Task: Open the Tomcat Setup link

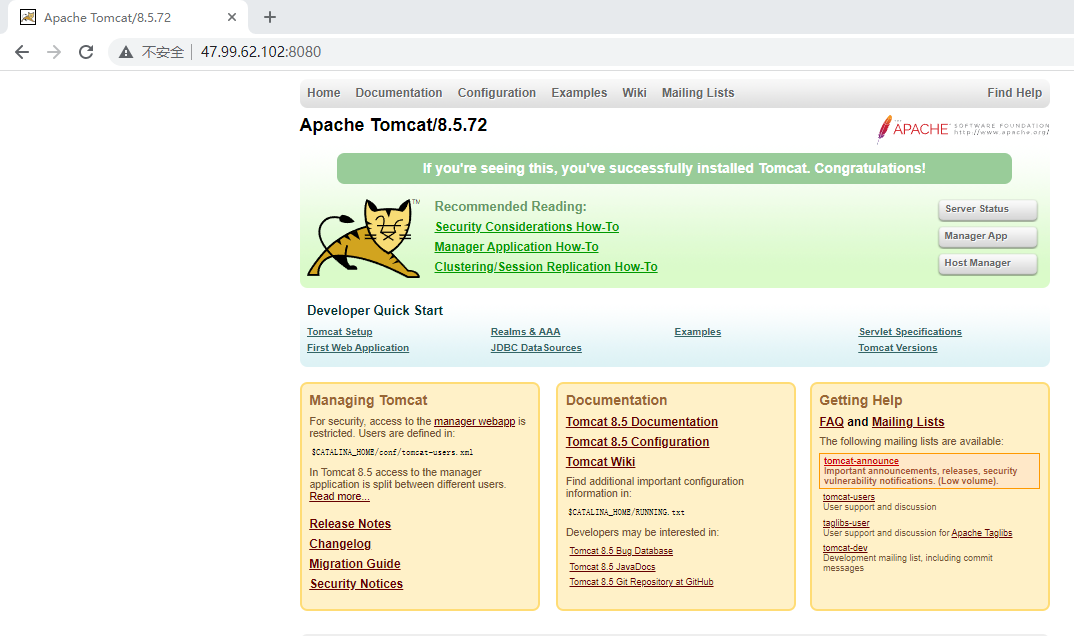Action: [x=340, y=331]
